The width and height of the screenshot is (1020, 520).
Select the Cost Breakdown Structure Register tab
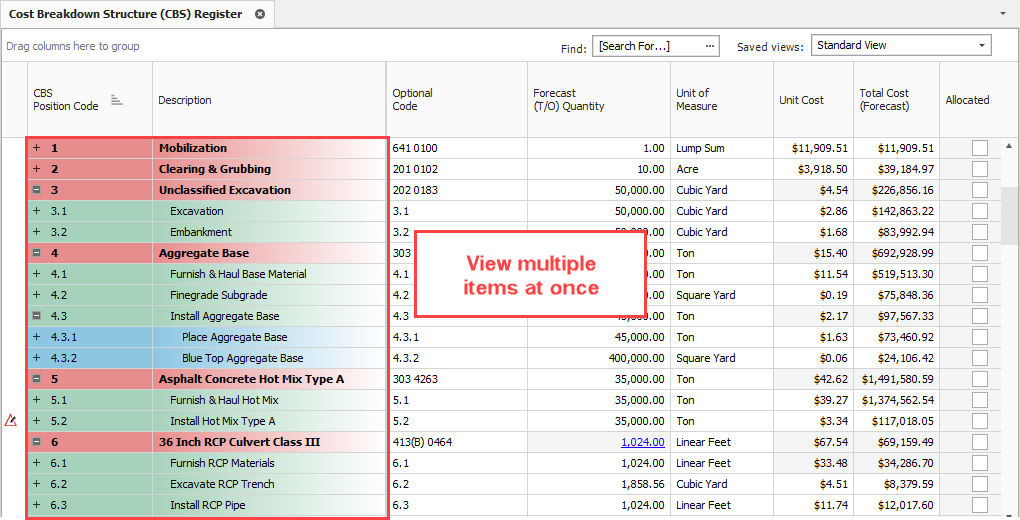tap(125, 14)
